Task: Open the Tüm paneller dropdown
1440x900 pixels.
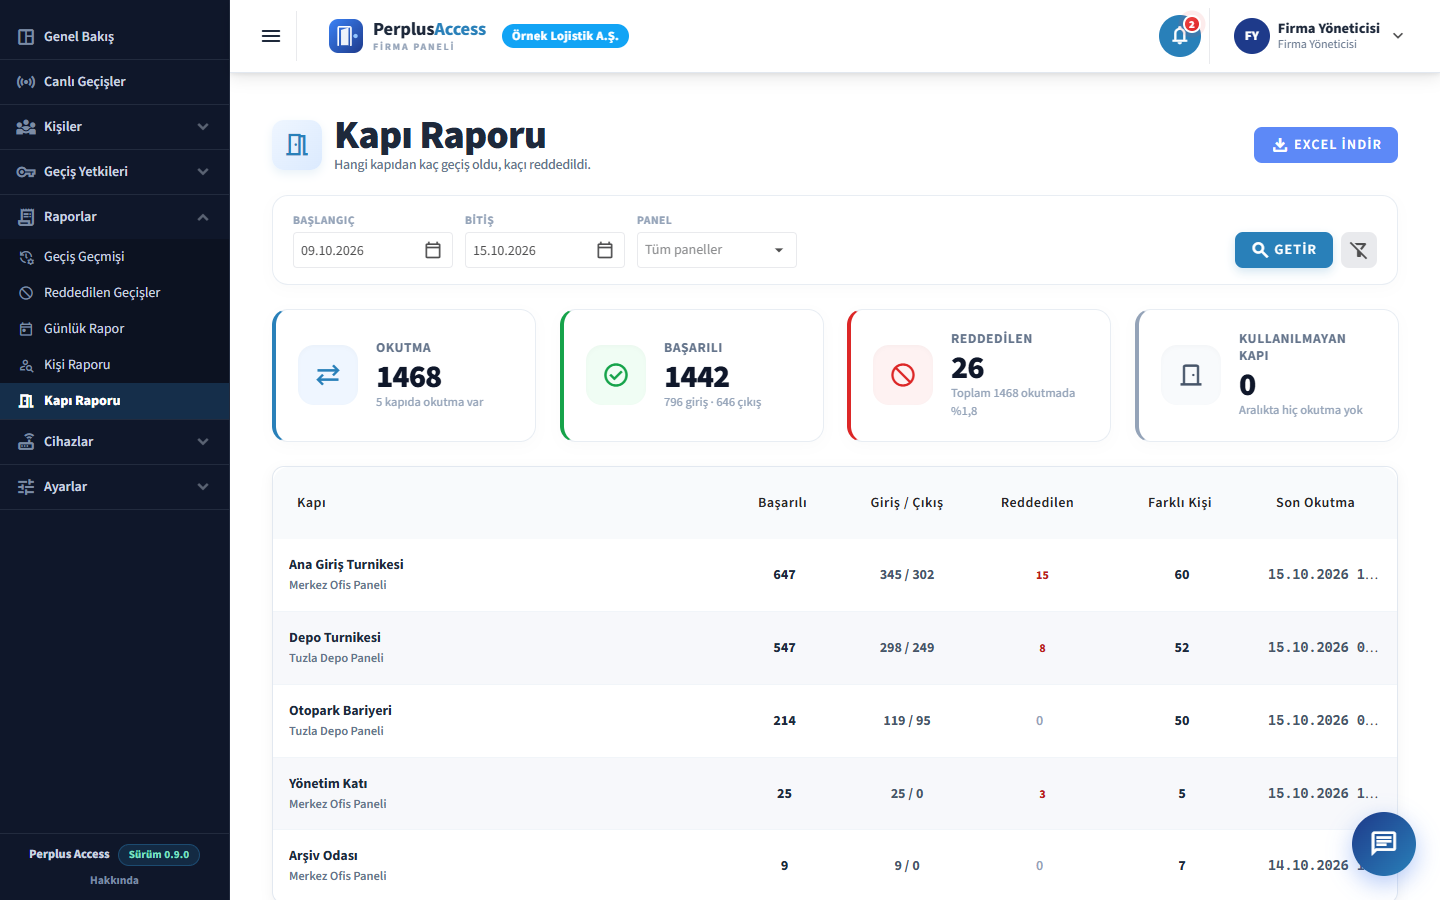Action: pyautogui.click(x=717, y=250)
